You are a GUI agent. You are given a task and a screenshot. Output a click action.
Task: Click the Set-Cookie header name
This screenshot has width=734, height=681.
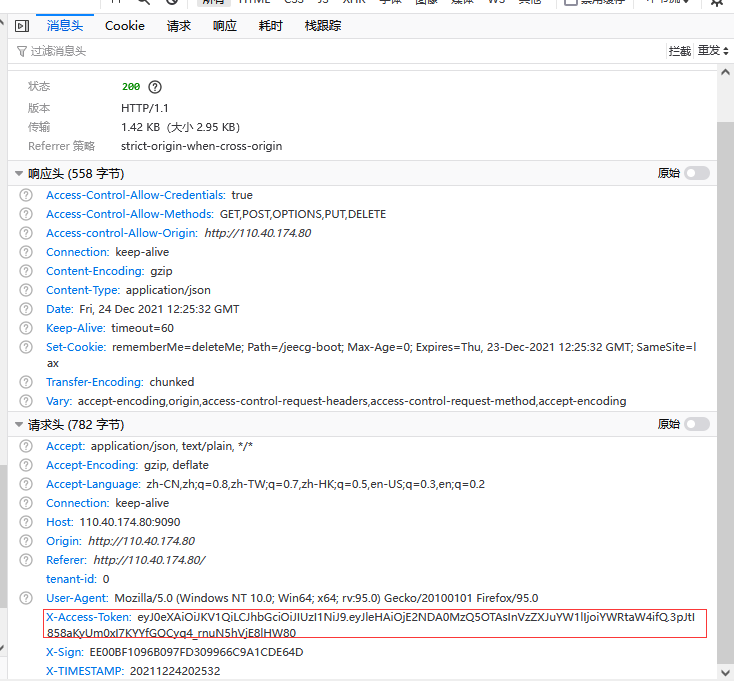coord(76,347)
